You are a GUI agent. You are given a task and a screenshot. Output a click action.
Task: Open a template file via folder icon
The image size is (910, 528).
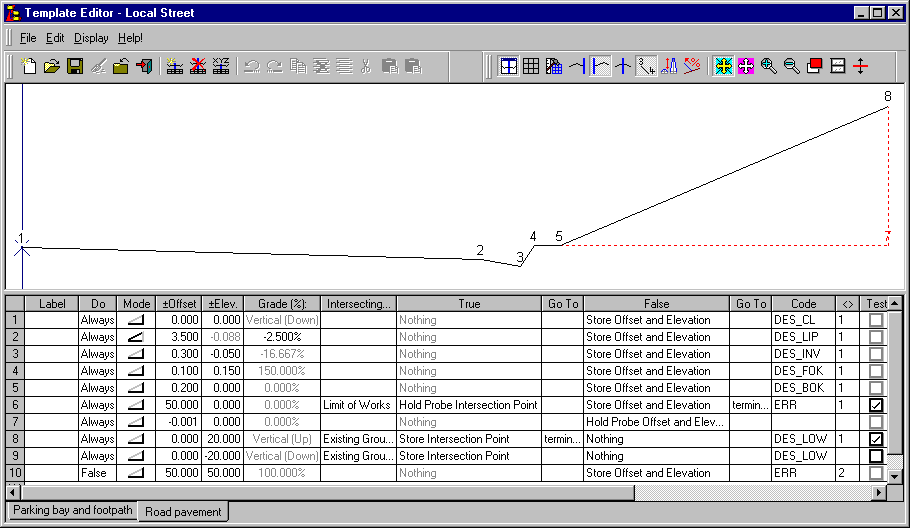pyautogui.click(x=52, y=66)
